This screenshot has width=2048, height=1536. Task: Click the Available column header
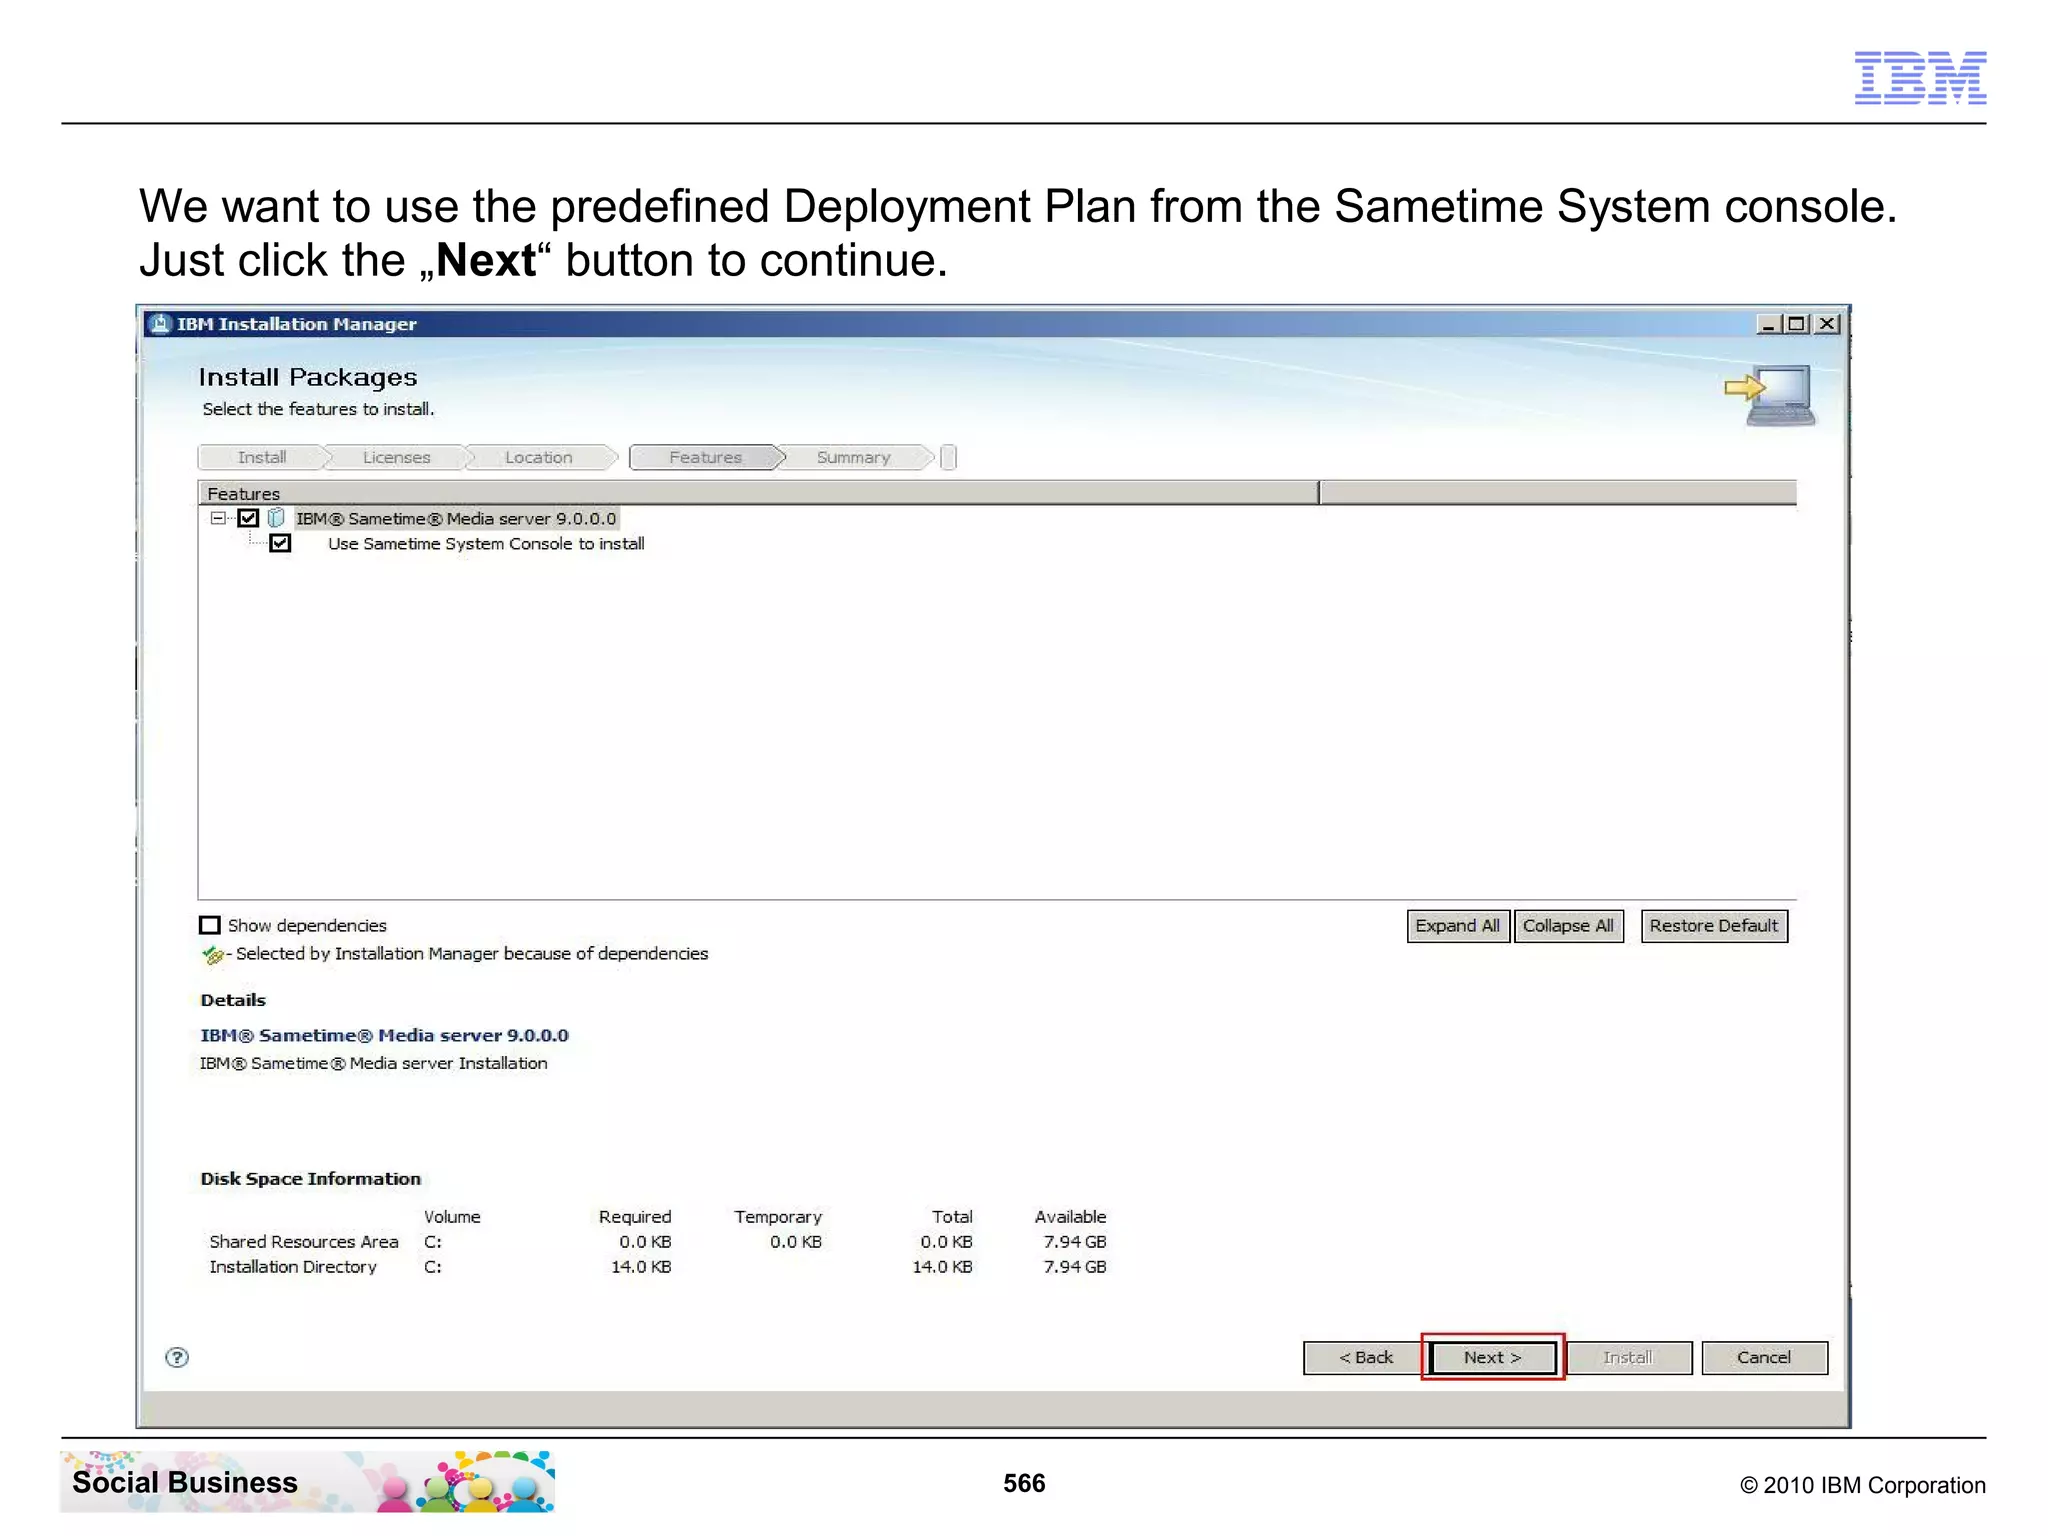1070,1217
